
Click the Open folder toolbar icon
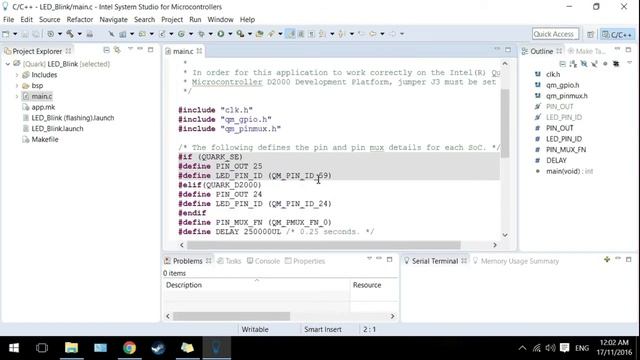click(260, 34)
